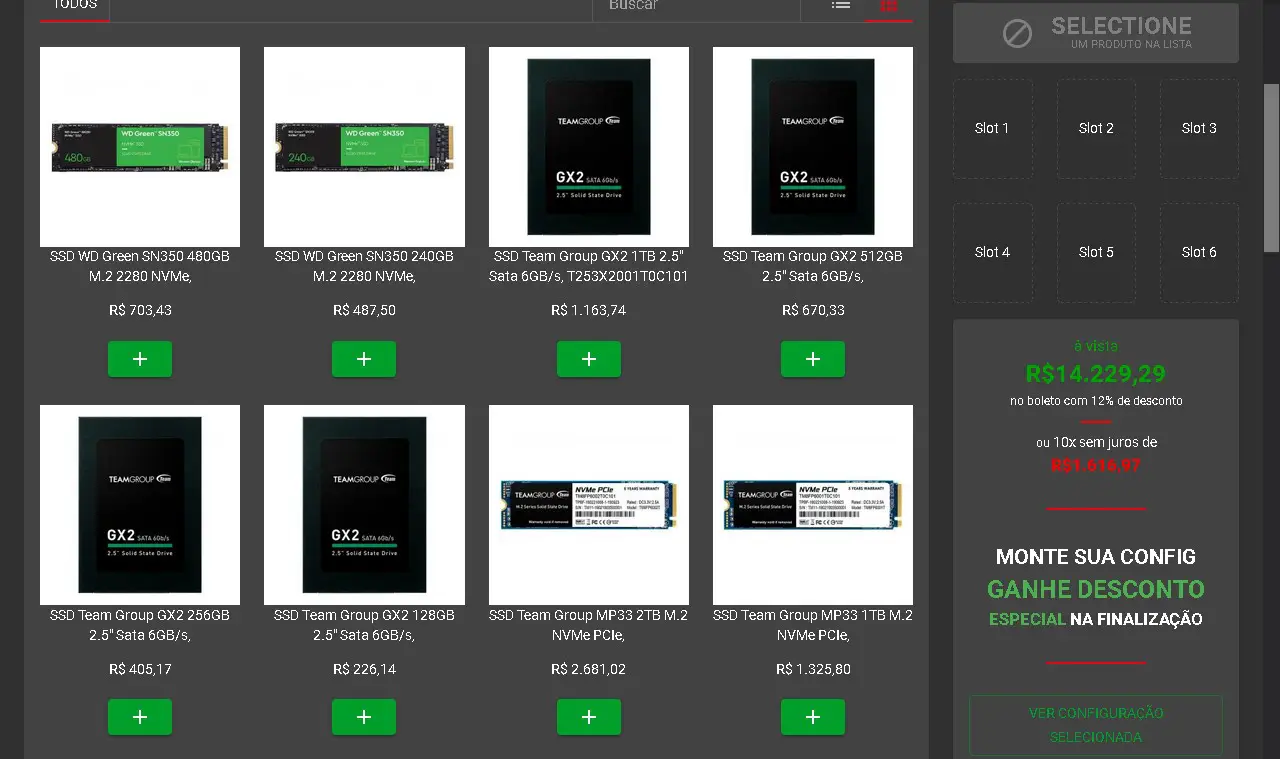Screen dimensions: 1280x759
Task: View Team Group GX2 1TB product image
Action: [589, 147]
